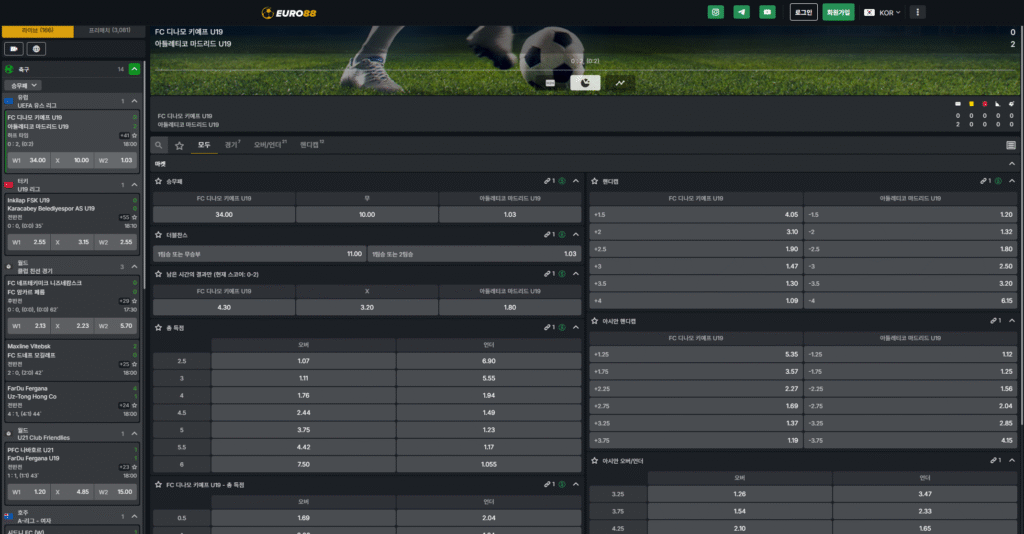
Task: Toggle favorite star for 총 득점 market
Action: point(159,327)
